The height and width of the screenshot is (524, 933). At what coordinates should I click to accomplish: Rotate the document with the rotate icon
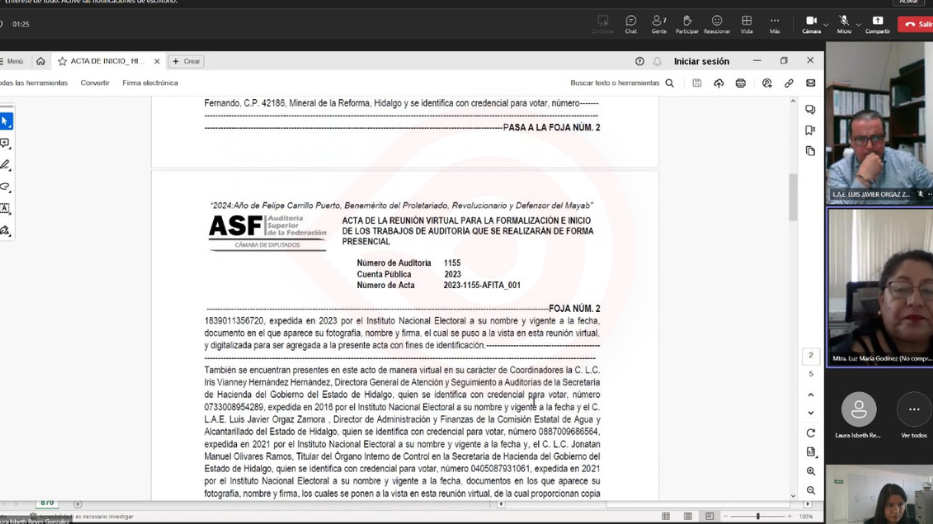(811, 433)
